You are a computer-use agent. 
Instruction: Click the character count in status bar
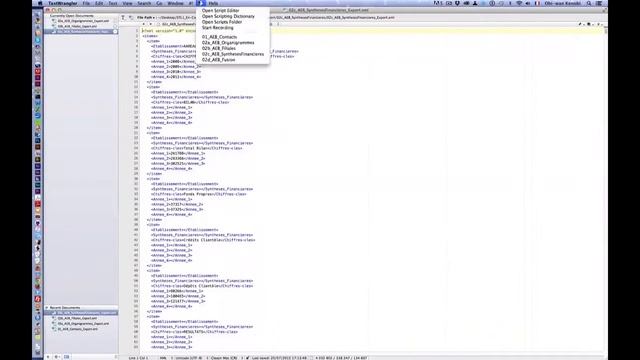(341, 358)
